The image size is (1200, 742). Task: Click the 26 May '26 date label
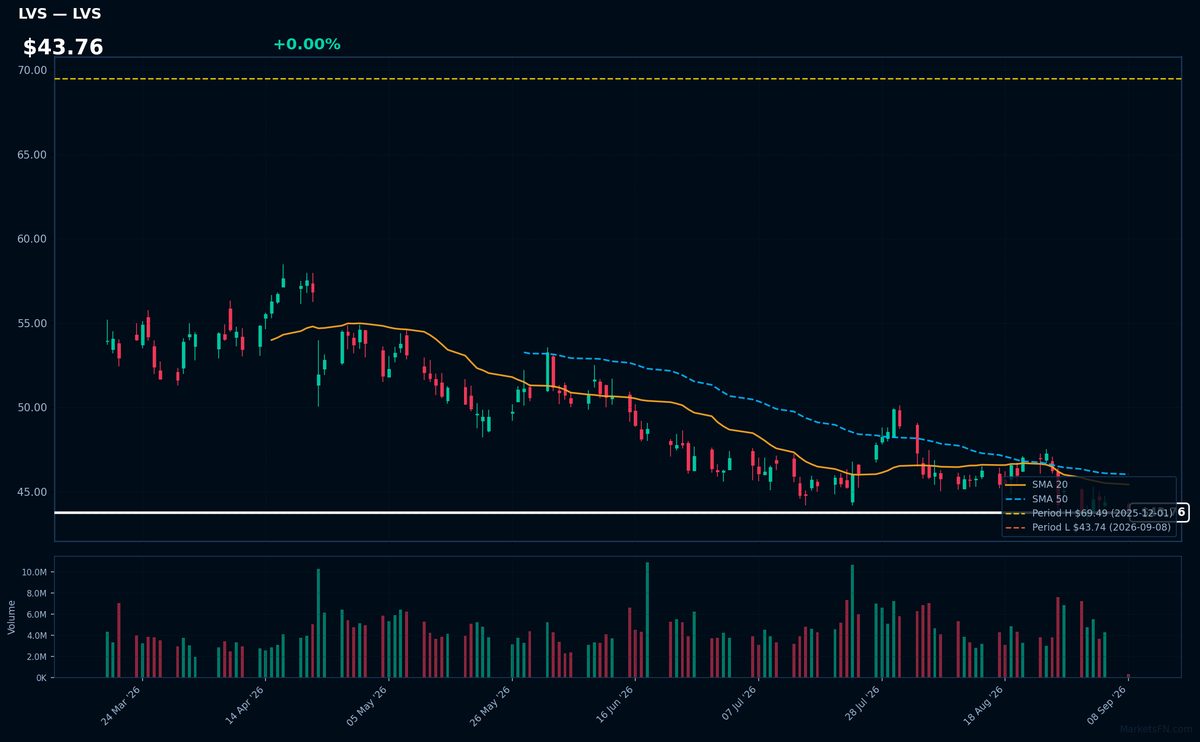[x=492, y=704]
